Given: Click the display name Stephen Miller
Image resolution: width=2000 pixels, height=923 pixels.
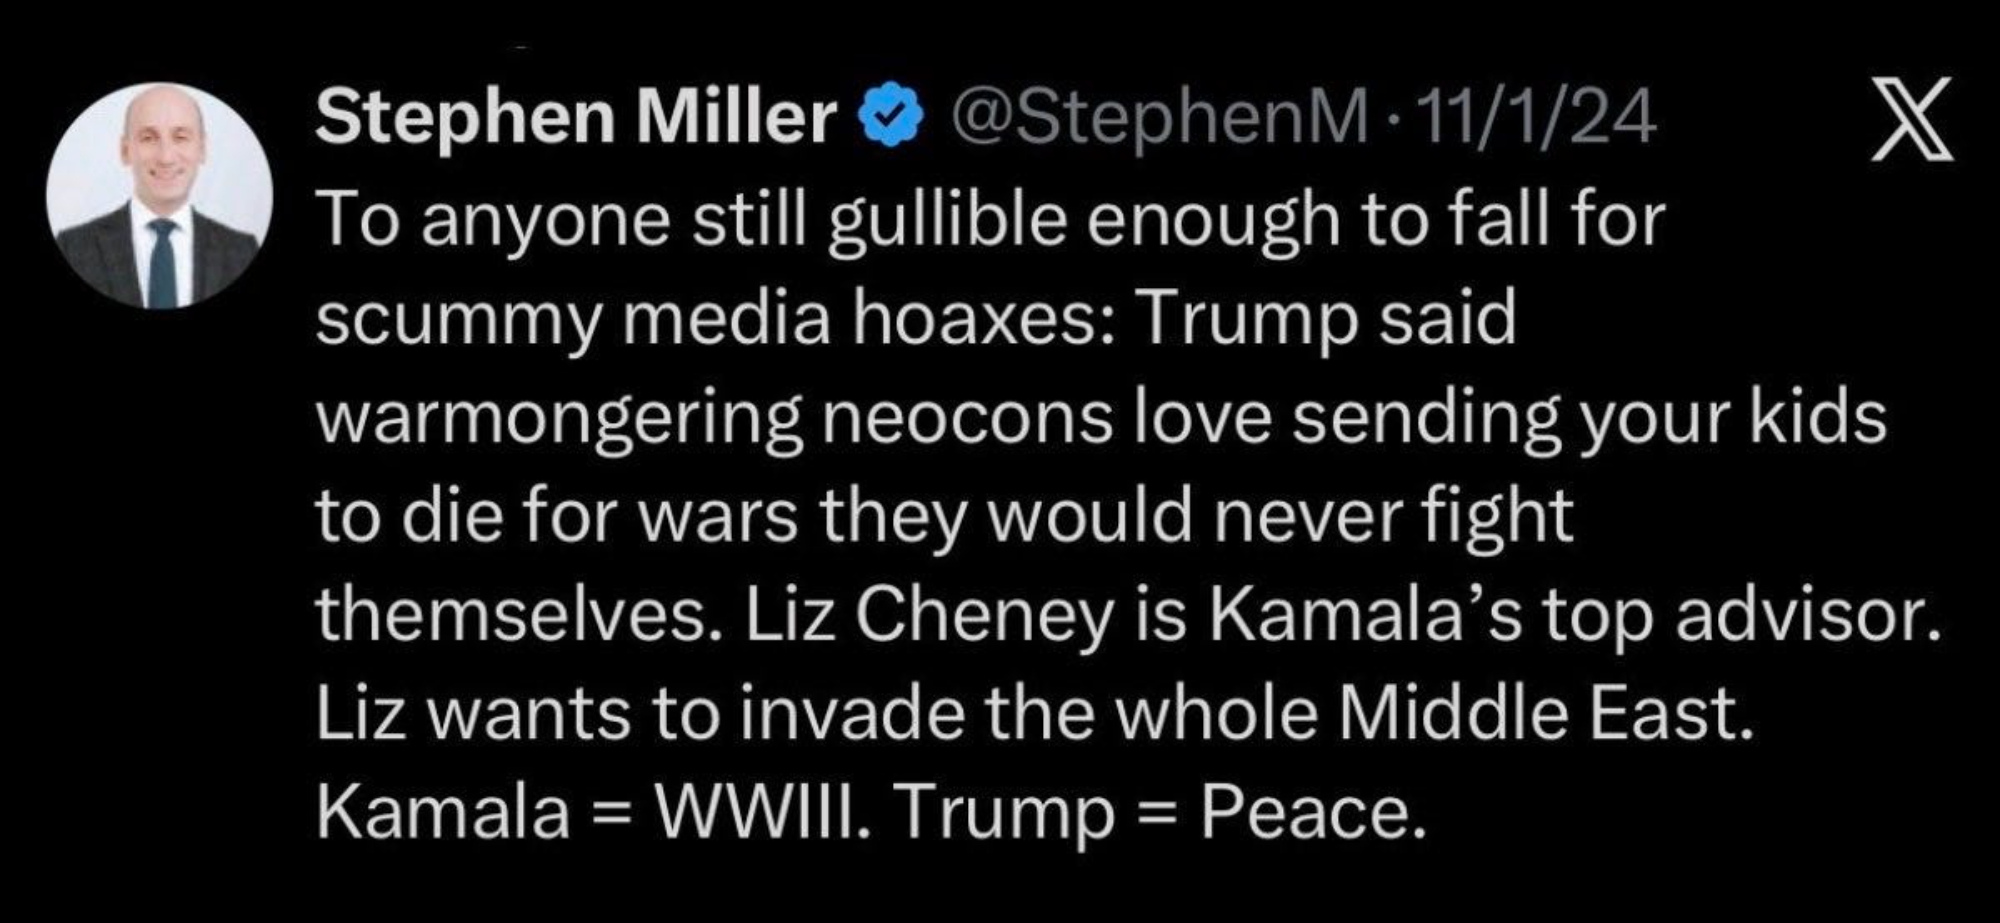Looking at the screenshot, I should (576, 118).
